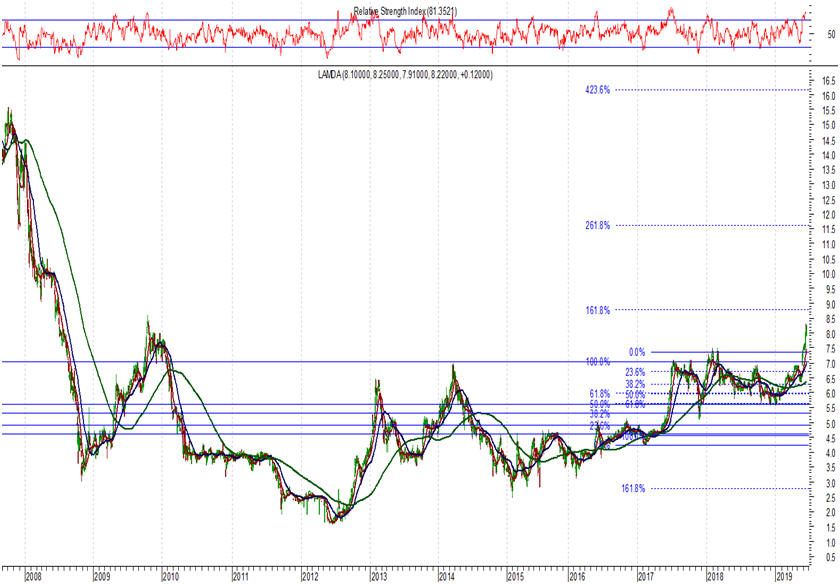Select the 2015 year label on time axis

click(x=515, y=577)
